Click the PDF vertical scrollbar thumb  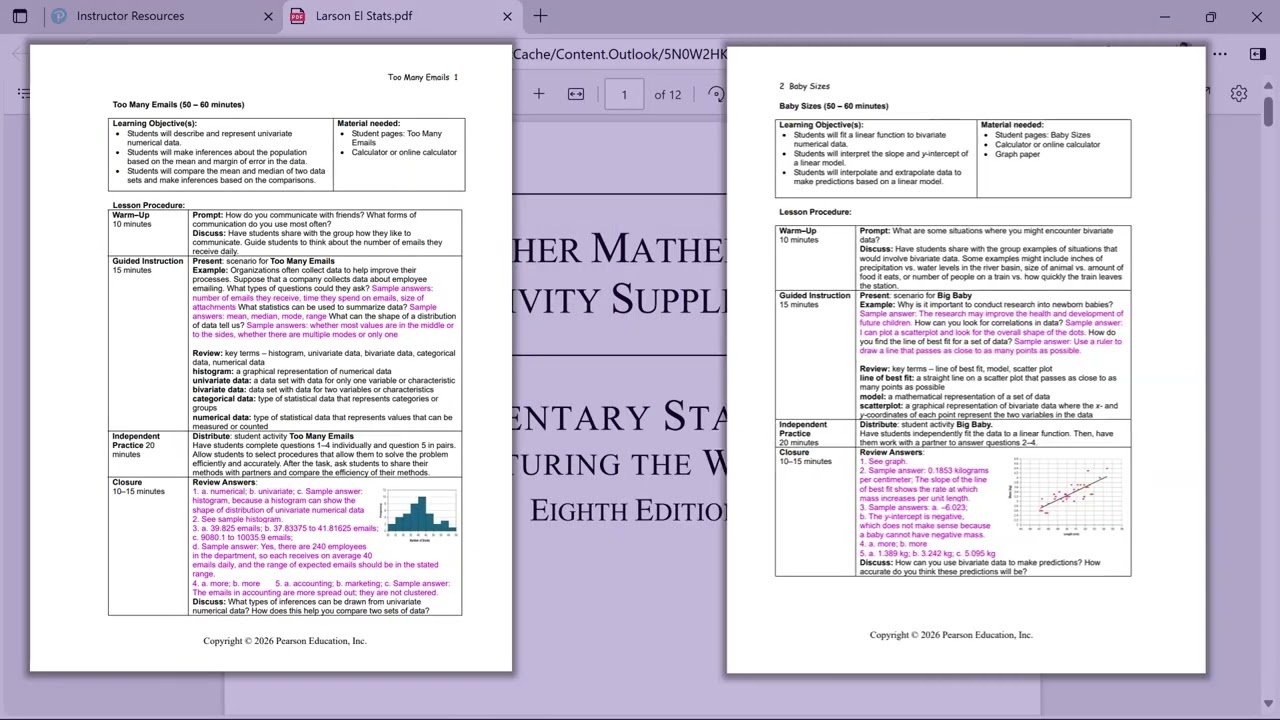[1270, 110]
